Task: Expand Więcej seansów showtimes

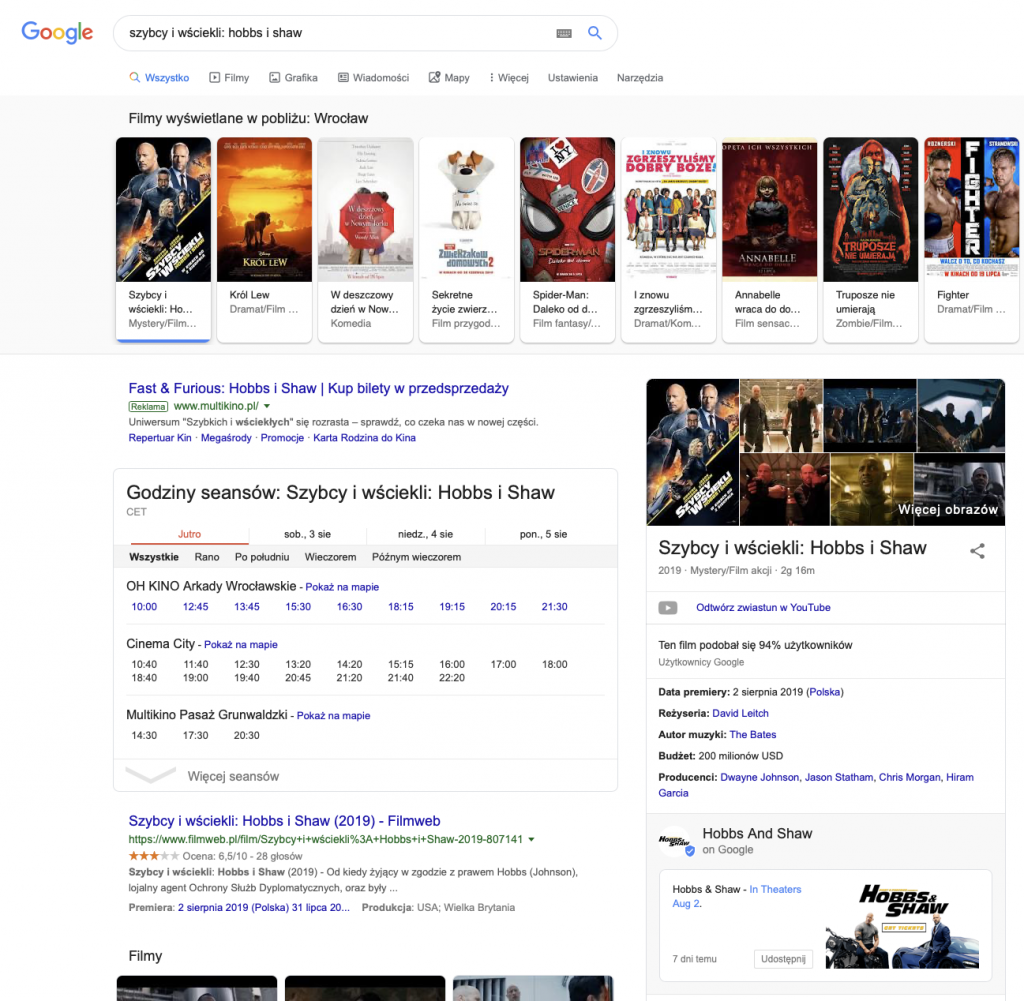Action: 365,776
